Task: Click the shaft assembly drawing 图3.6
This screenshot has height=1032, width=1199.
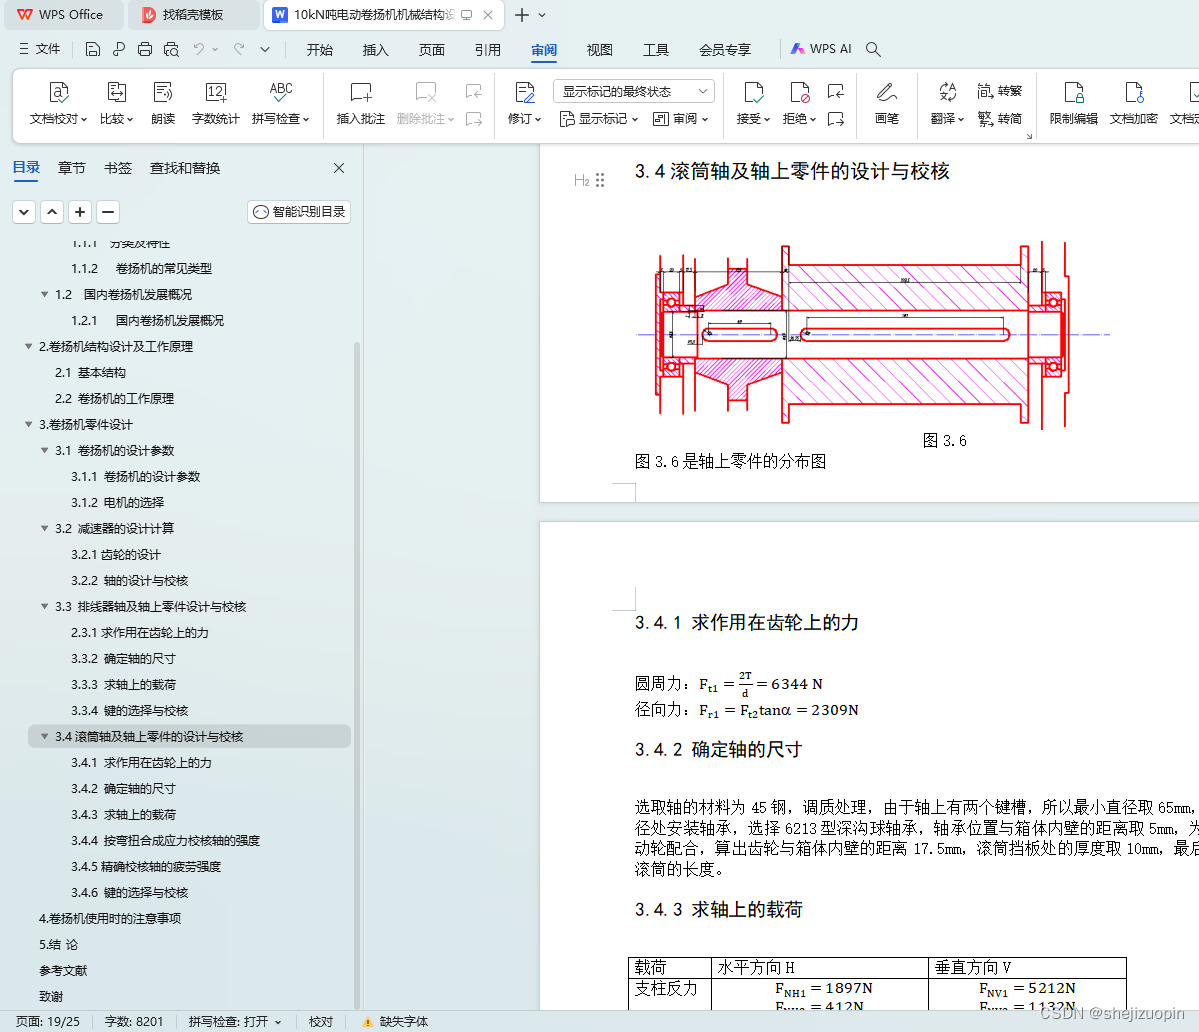Action: pyautogui.click(x=872, y=335)
